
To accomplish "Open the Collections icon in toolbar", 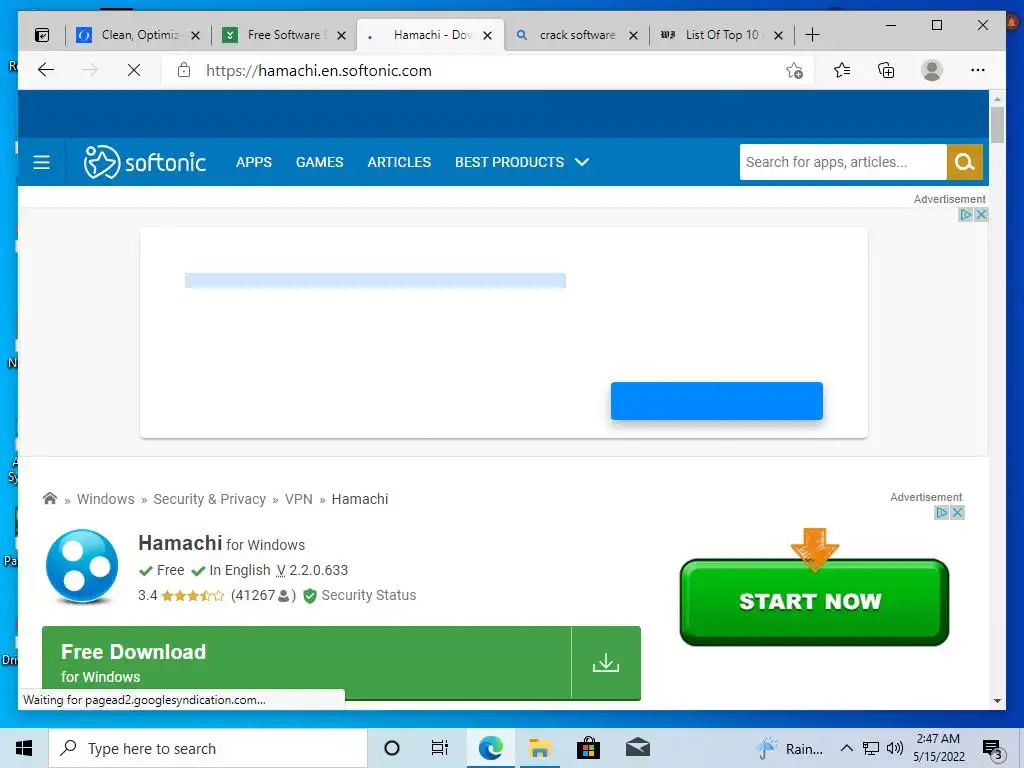I will click(x=886, y=71).
